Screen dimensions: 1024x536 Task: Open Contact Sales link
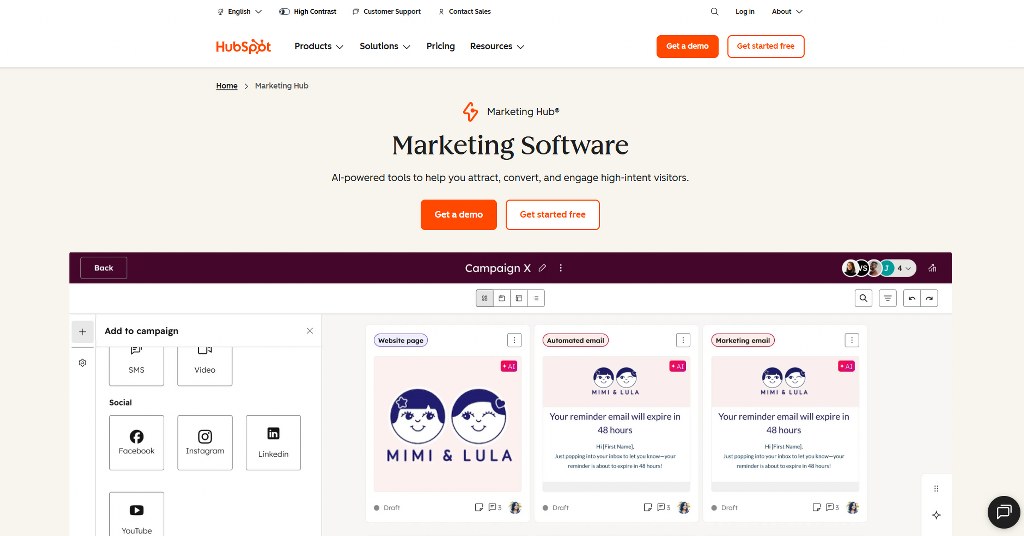464,12
